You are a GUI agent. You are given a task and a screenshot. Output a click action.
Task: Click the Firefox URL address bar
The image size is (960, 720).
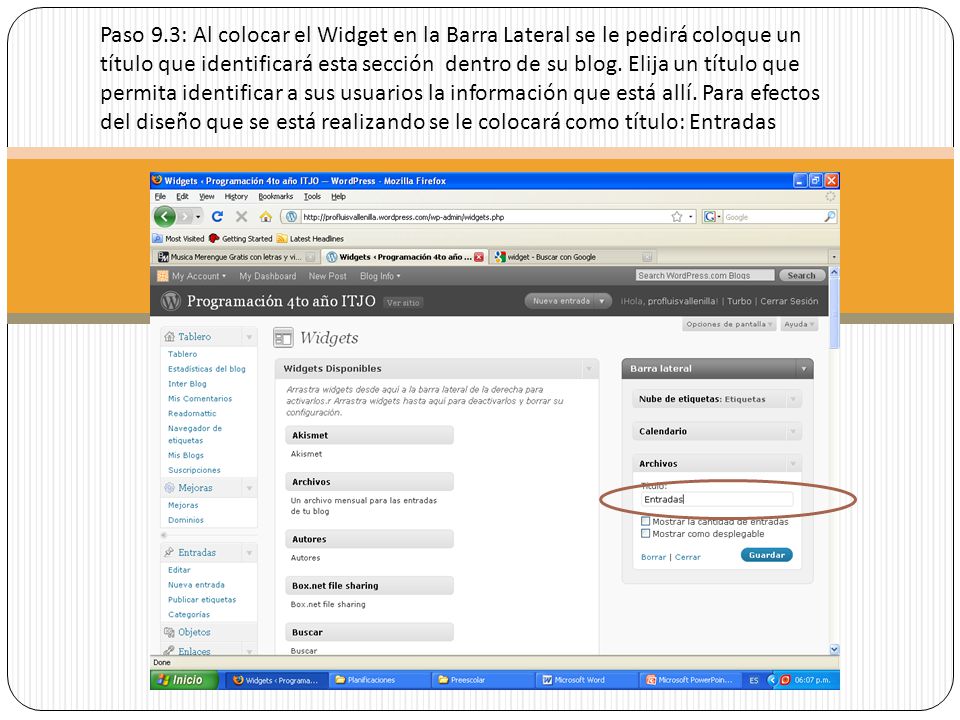coord(489,217)
